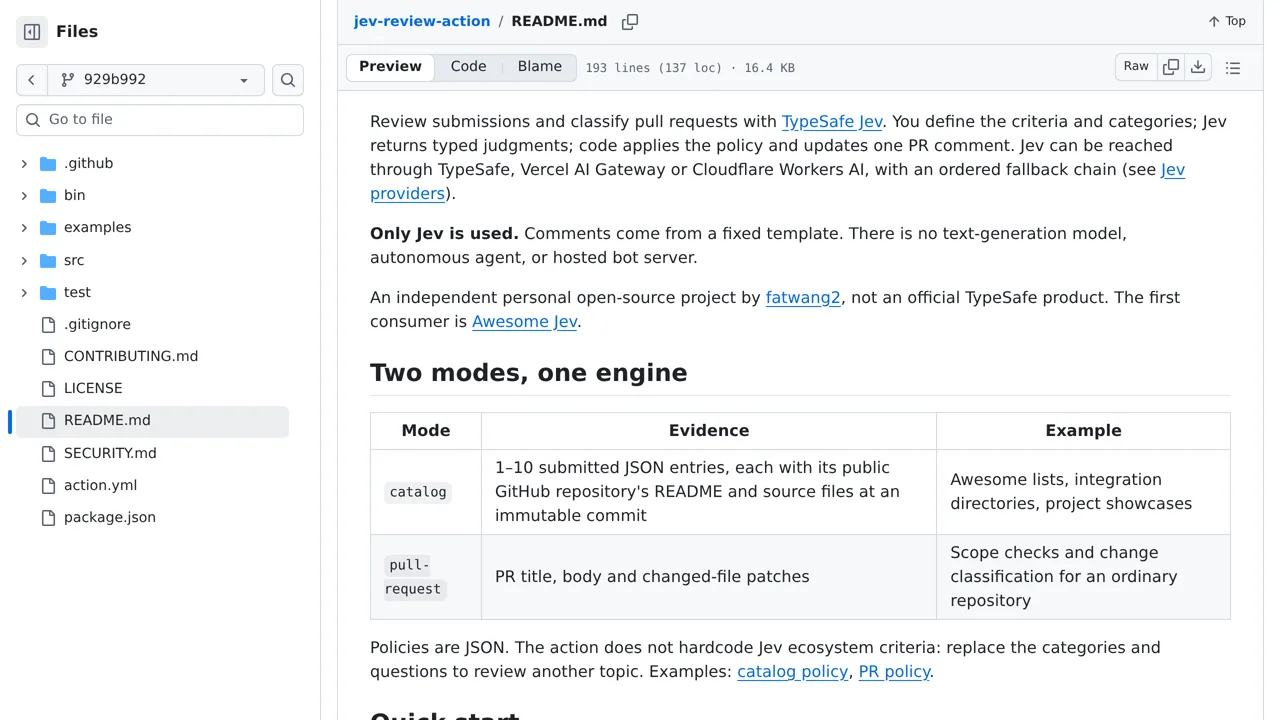This screenshot has width=1280, height=720.
Task: Click the LICENSE file icon
Action: coord(48,389)
